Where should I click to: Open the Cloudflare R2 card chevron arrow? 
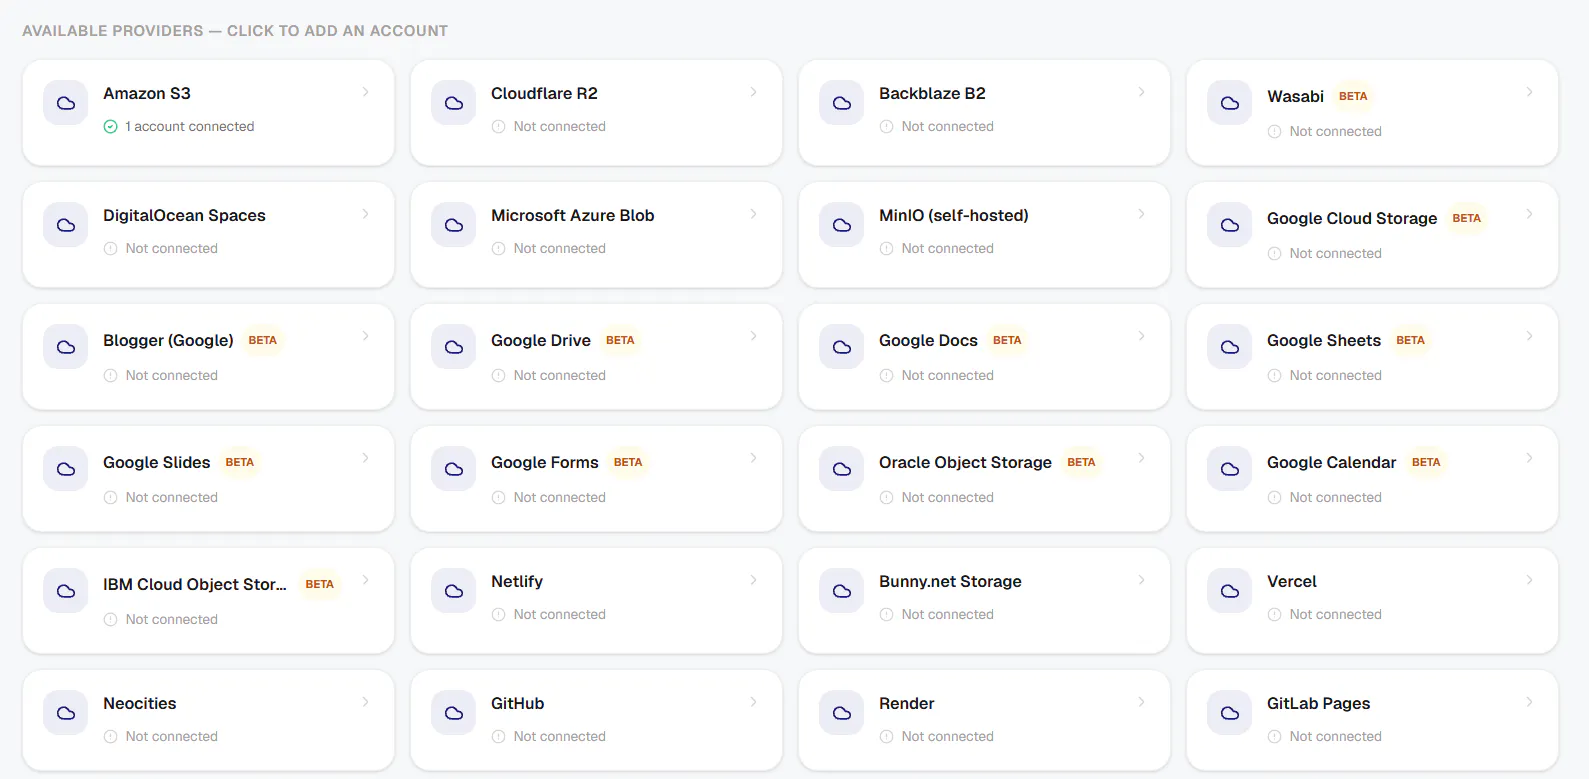[x=754, y=92]
